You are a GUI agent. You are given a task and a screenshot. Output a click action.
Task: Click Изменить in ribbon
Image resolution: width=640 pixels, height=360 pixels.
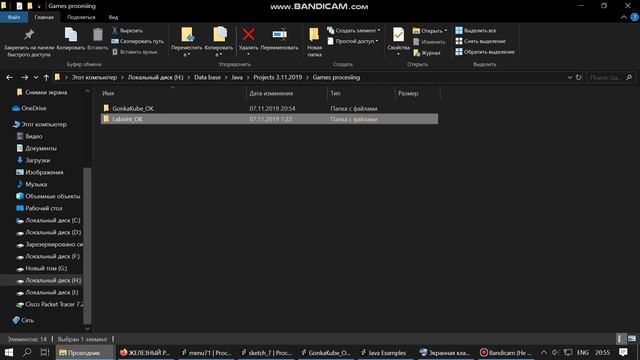[x=429, y=42]
